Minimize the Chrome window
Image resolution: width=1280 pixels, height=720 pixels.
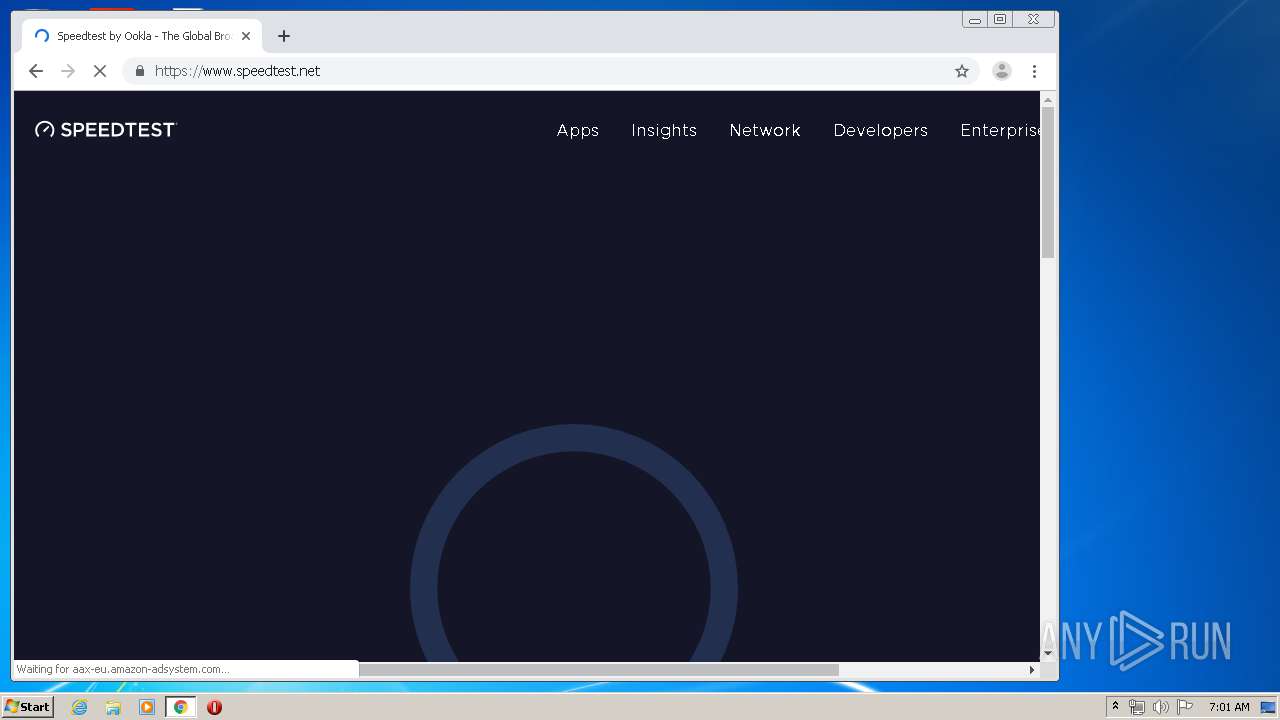pyautogui.click(x=975, y=19)
